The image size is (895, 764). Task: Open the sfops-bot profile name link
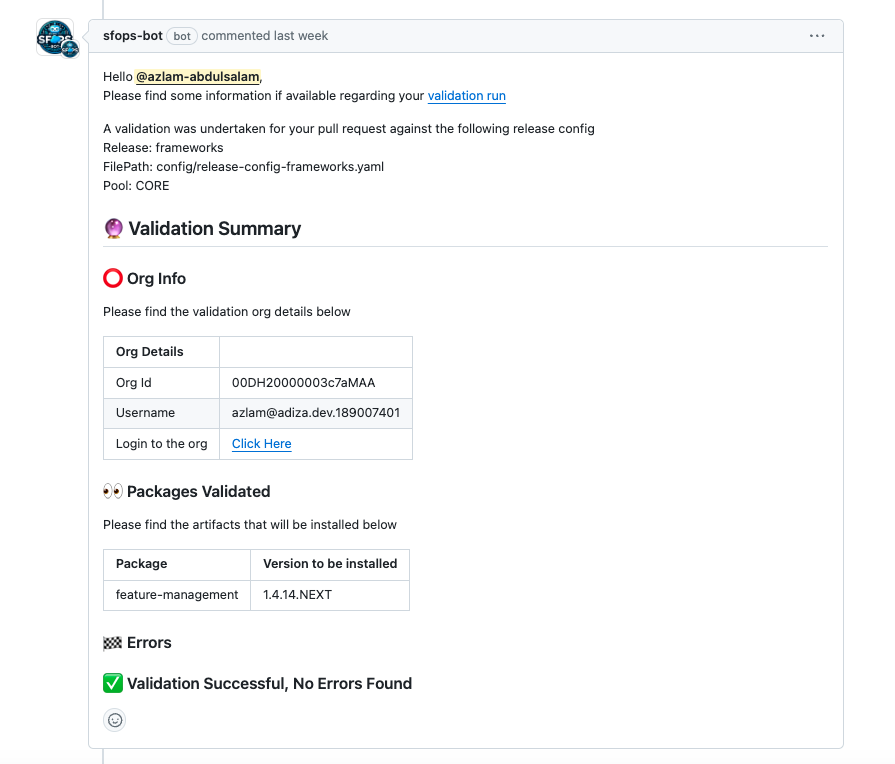132,36
